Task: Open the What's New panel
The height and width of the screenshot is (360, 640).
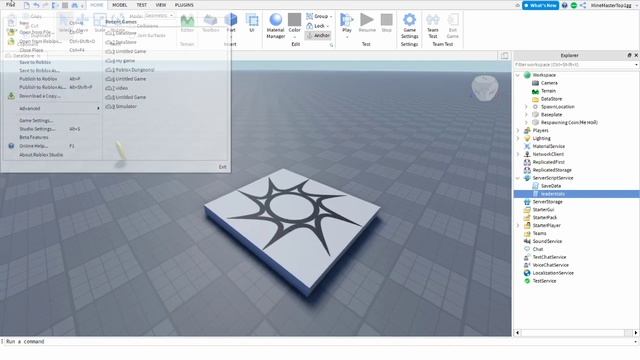Action: click(540, 5)
